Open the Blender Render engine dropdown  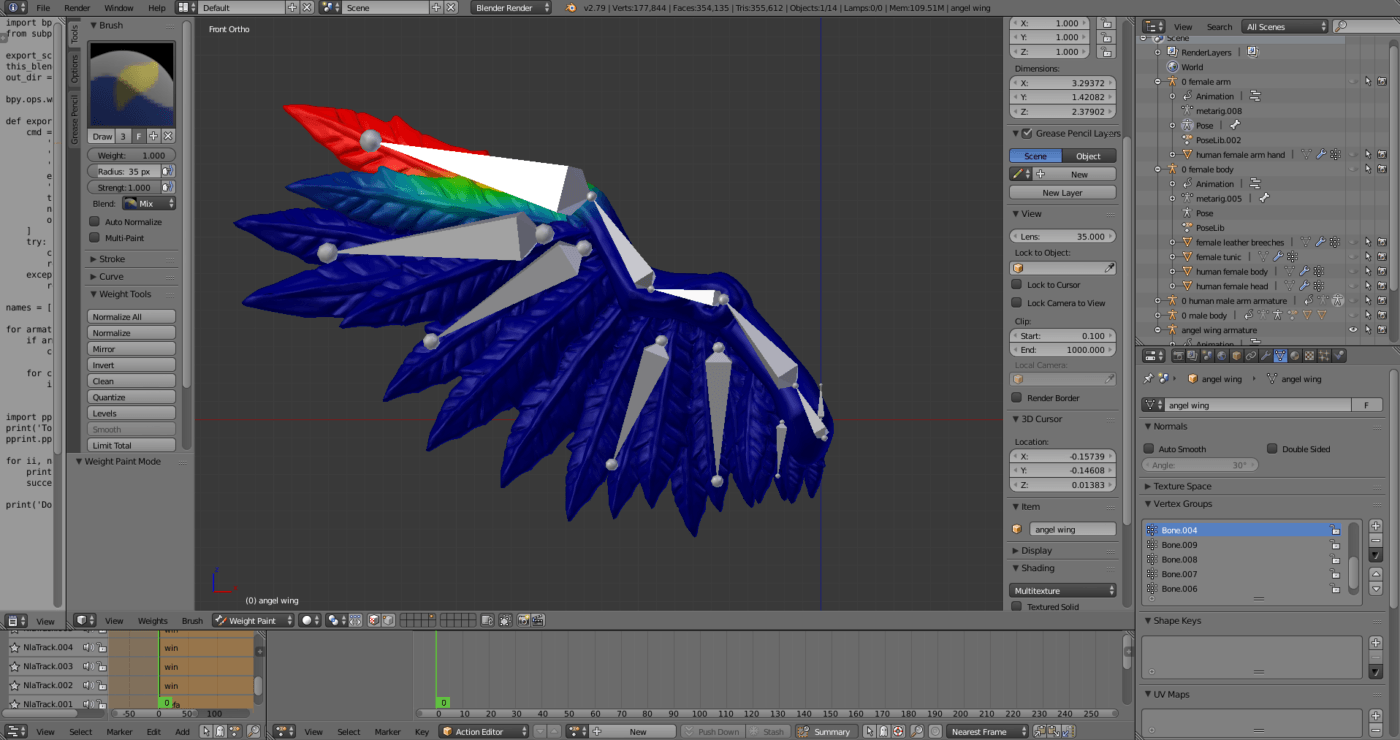point(511,7)
